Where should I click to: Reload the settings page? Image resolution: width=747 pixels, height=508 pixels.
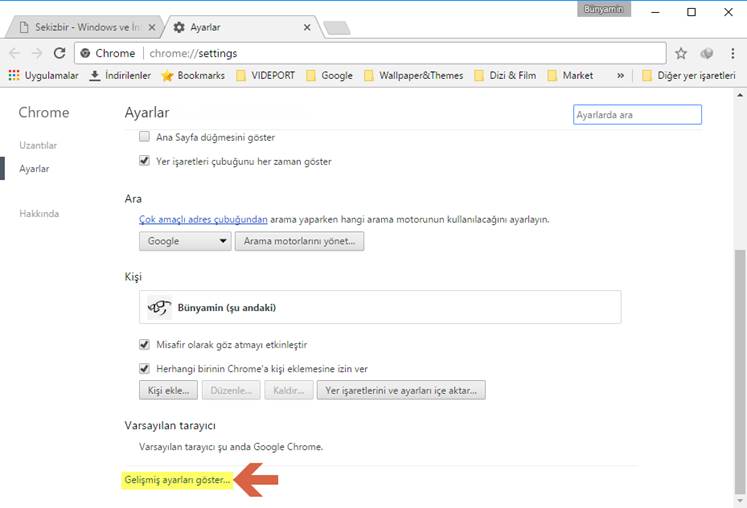(60, 53)
